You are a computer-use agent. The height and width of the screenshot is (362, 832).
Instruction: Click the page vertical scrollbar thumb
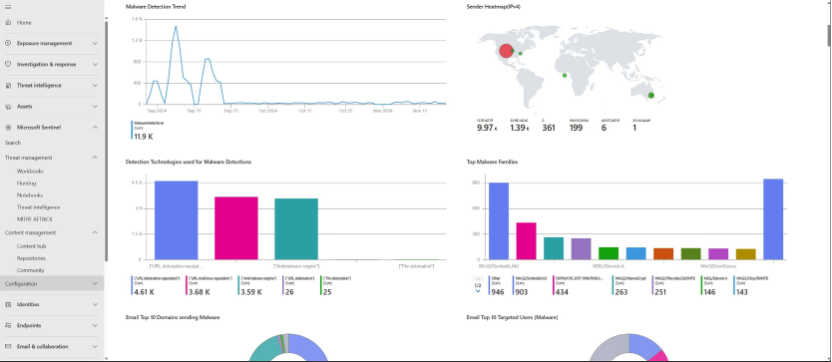point(829,35)
